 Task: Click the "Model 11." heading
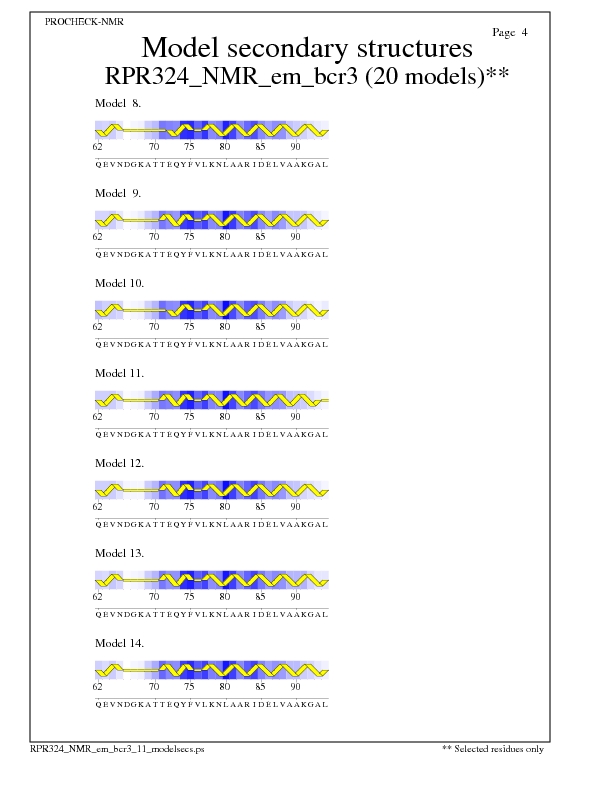pyautogui.click(x=119, y=373)
